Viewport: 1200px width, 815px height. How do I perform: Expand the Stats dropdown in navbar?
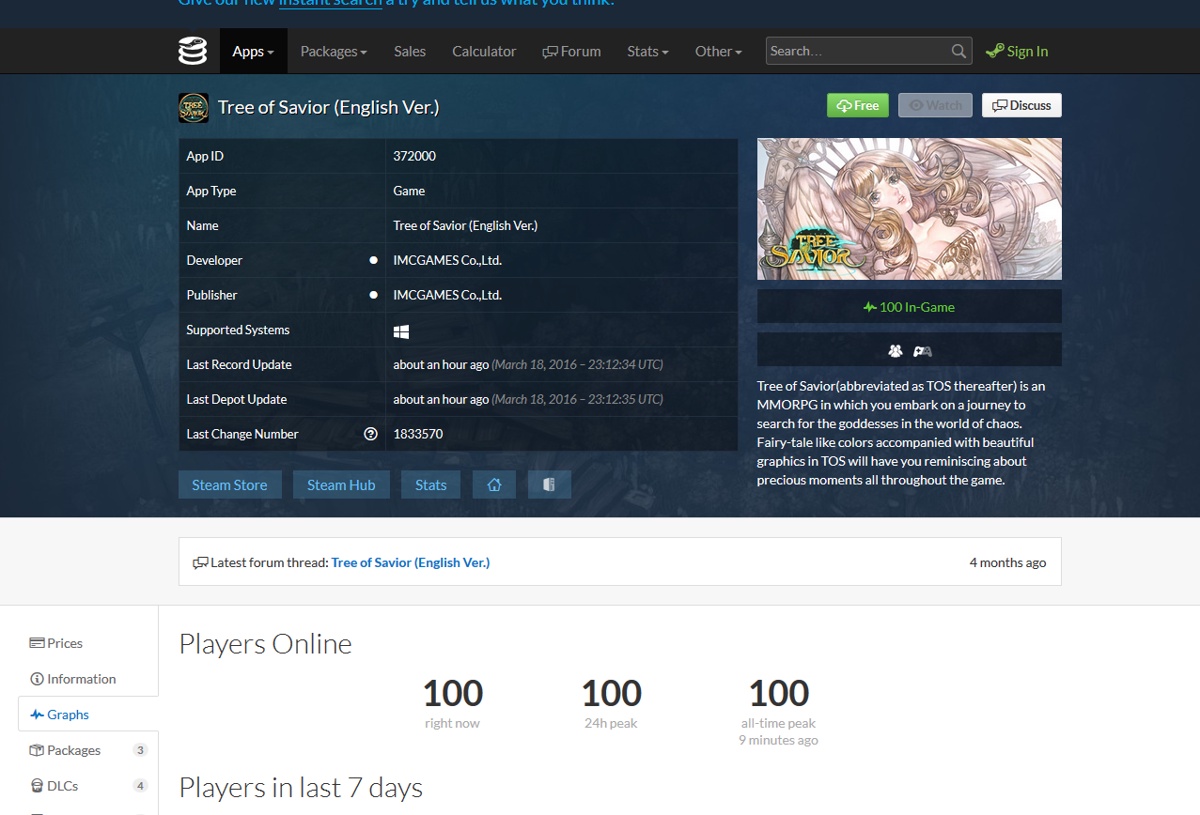648,51
